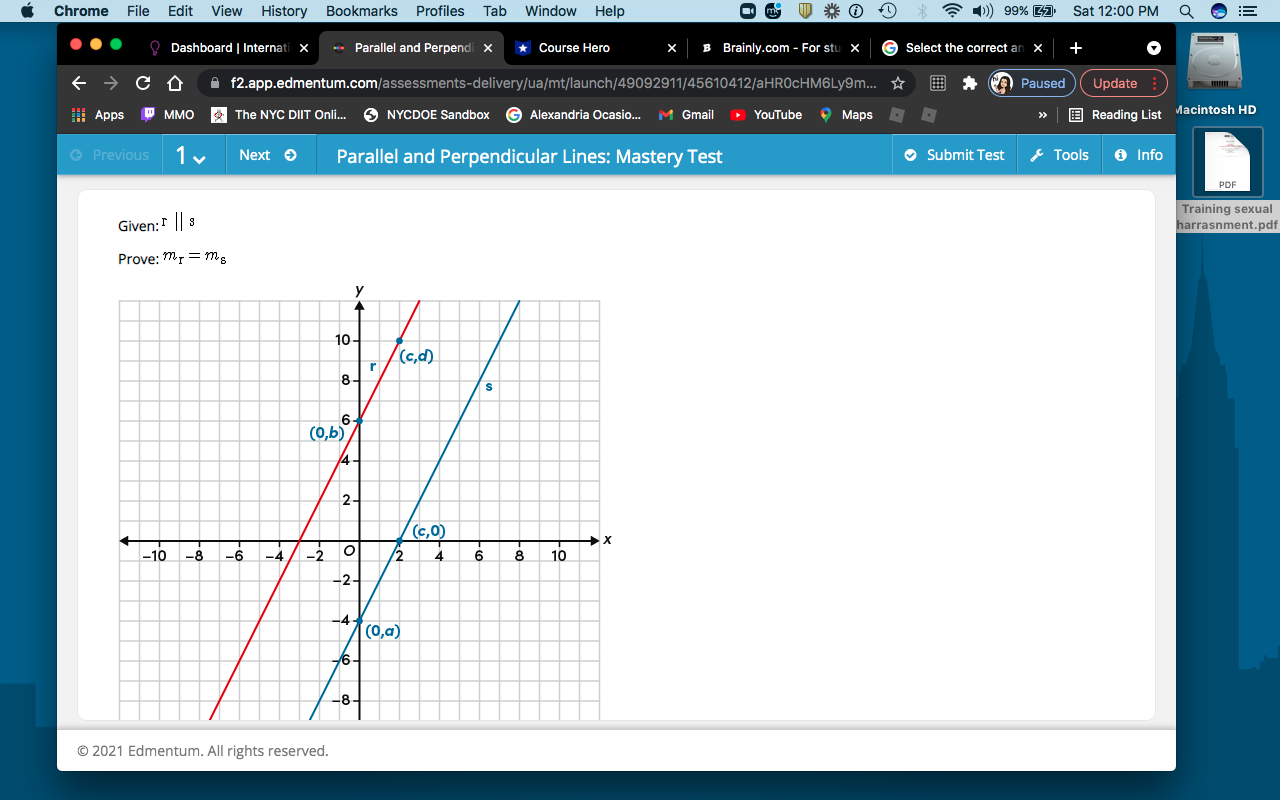Open the Extensions puzzle icon
The image size is (1280, 800).
pyautogui.click(x=969, y=83)
